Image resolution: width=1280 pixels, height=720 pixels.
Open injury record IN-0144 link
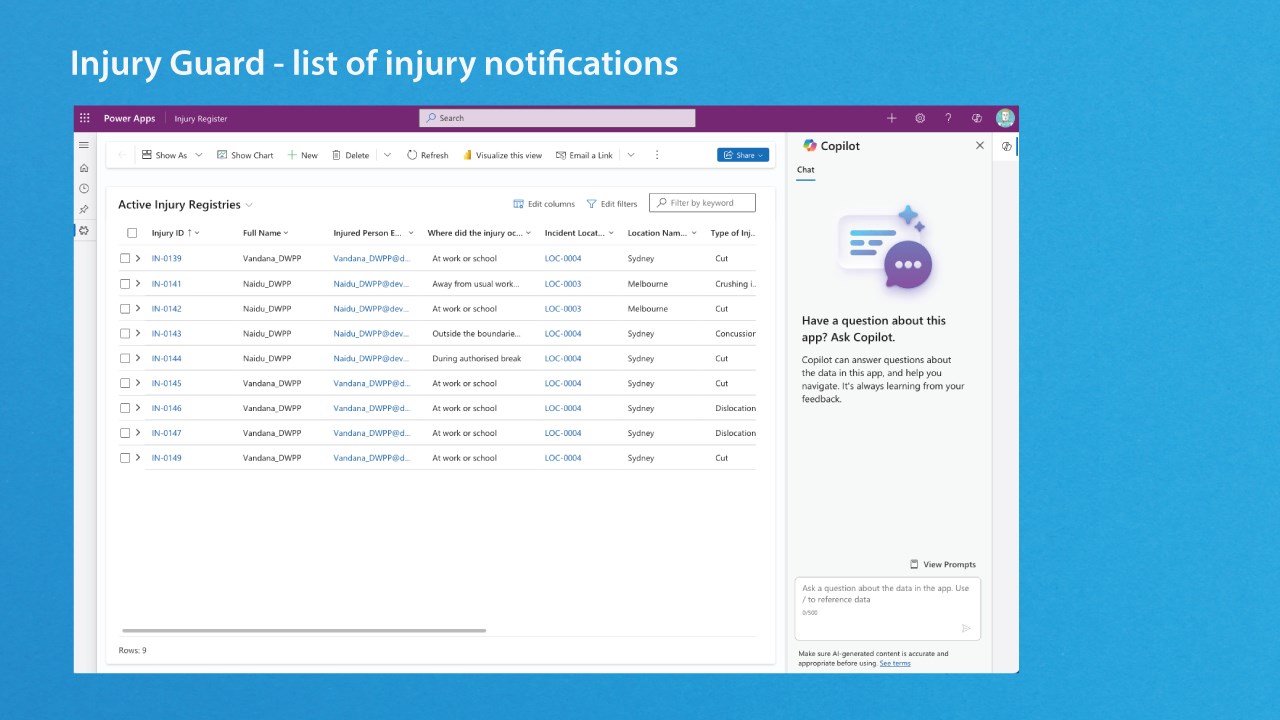167,358
